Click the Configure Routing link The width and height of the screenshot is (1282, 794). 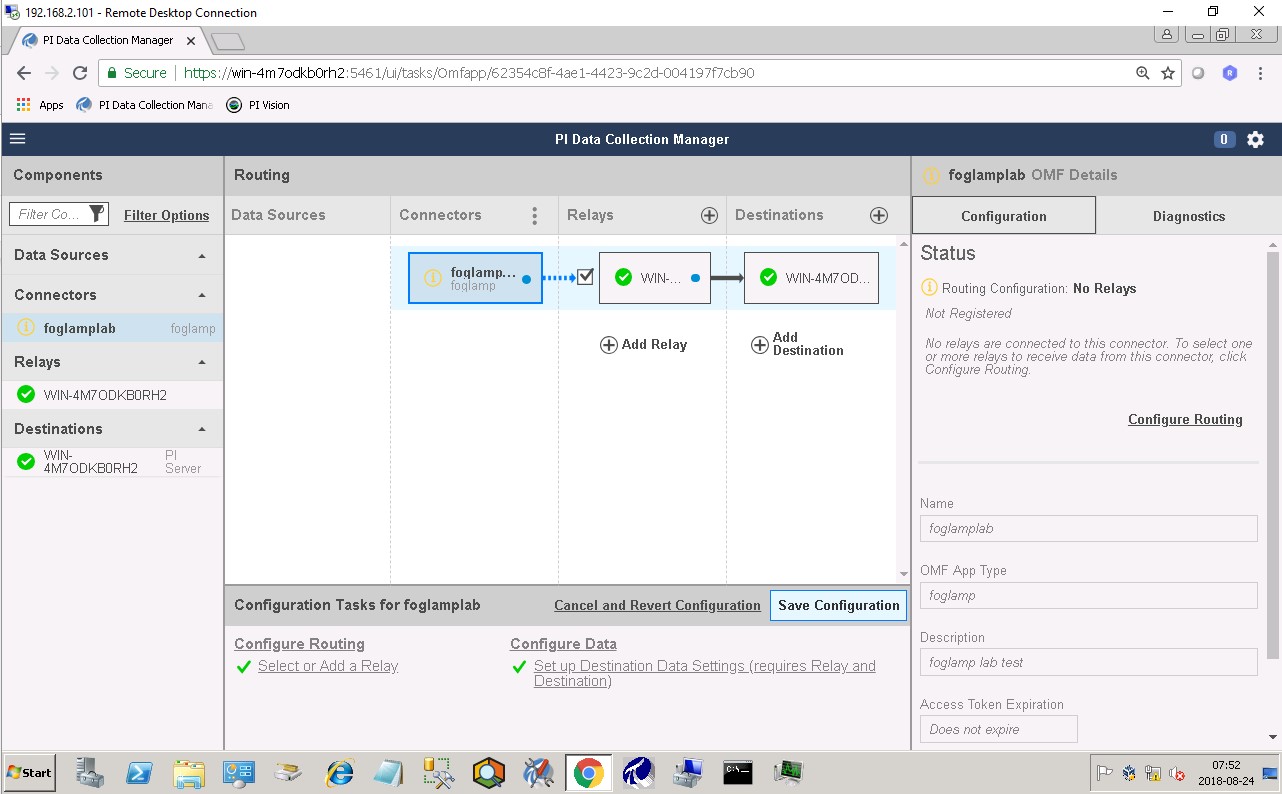(x=1185, y=420)
